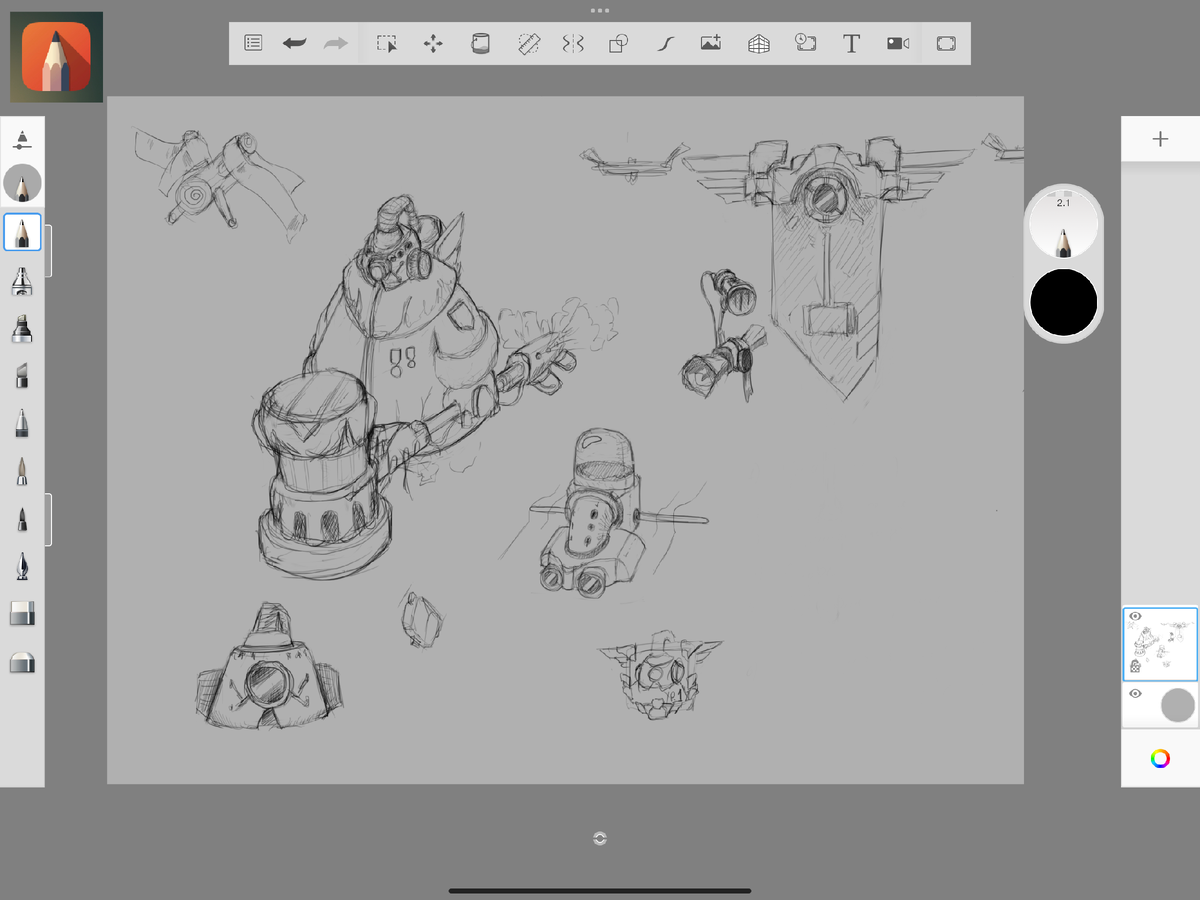Select the airbrush tool
This screenshot has height=900, width=1200.
click(x=22, y=281)
